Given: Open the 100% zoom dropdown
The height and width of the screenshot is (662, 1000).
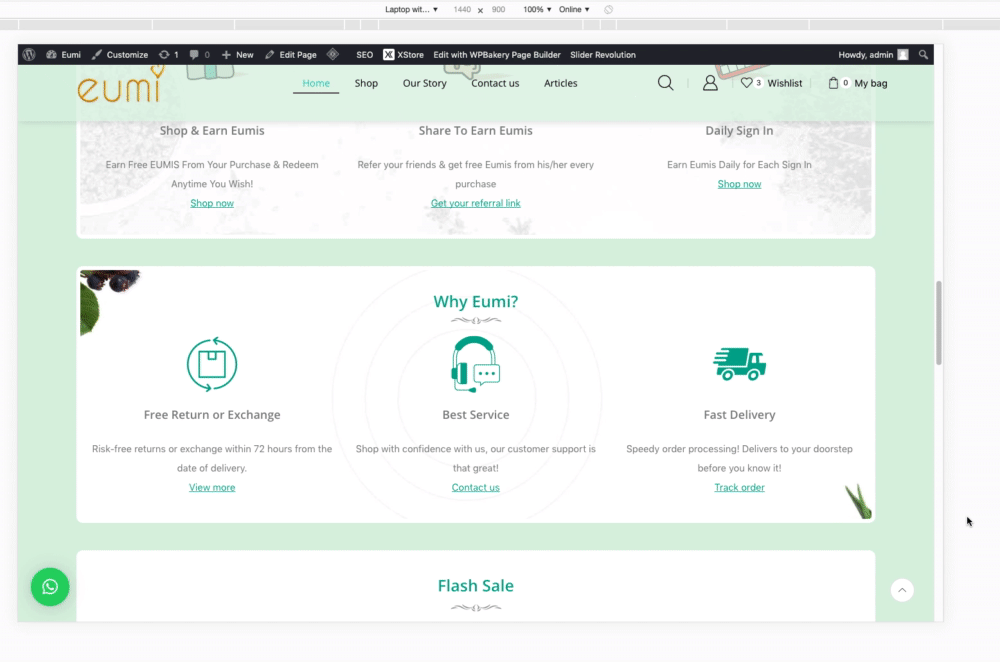Looking at the screenshot, I should tap(537, 10).
